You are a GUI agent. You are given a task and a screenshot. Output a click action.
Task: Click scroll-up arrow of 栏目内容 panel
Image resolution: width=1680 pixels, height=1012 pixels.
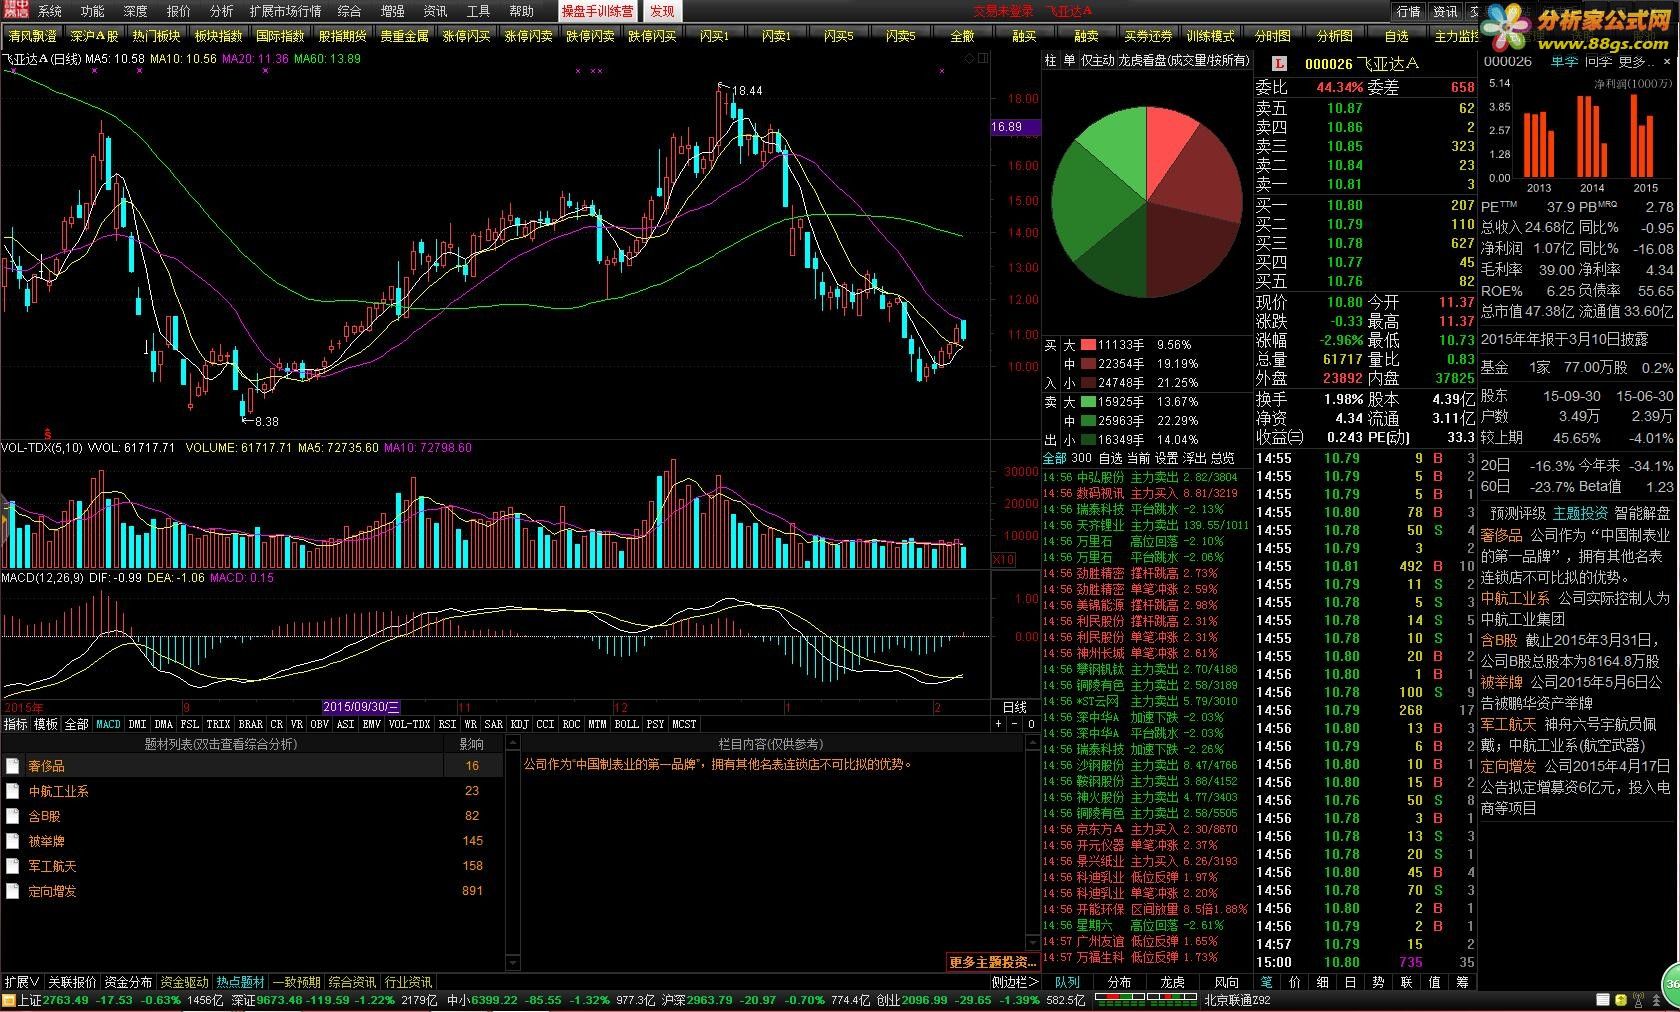tap(1033, 743)
